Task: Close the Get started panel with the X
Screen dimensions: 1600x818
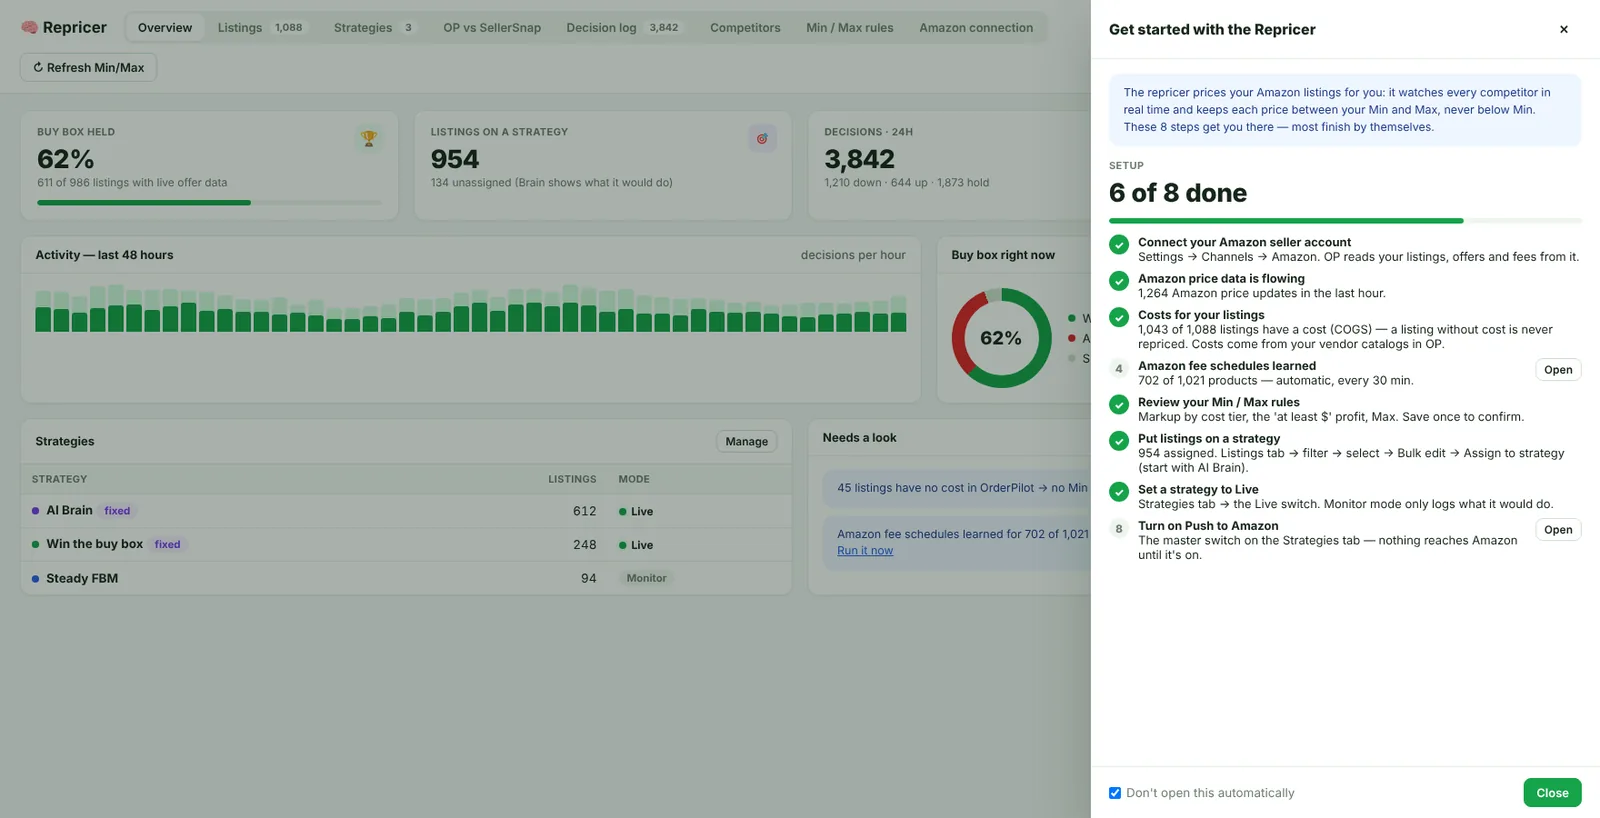Action: (1564, 29)
